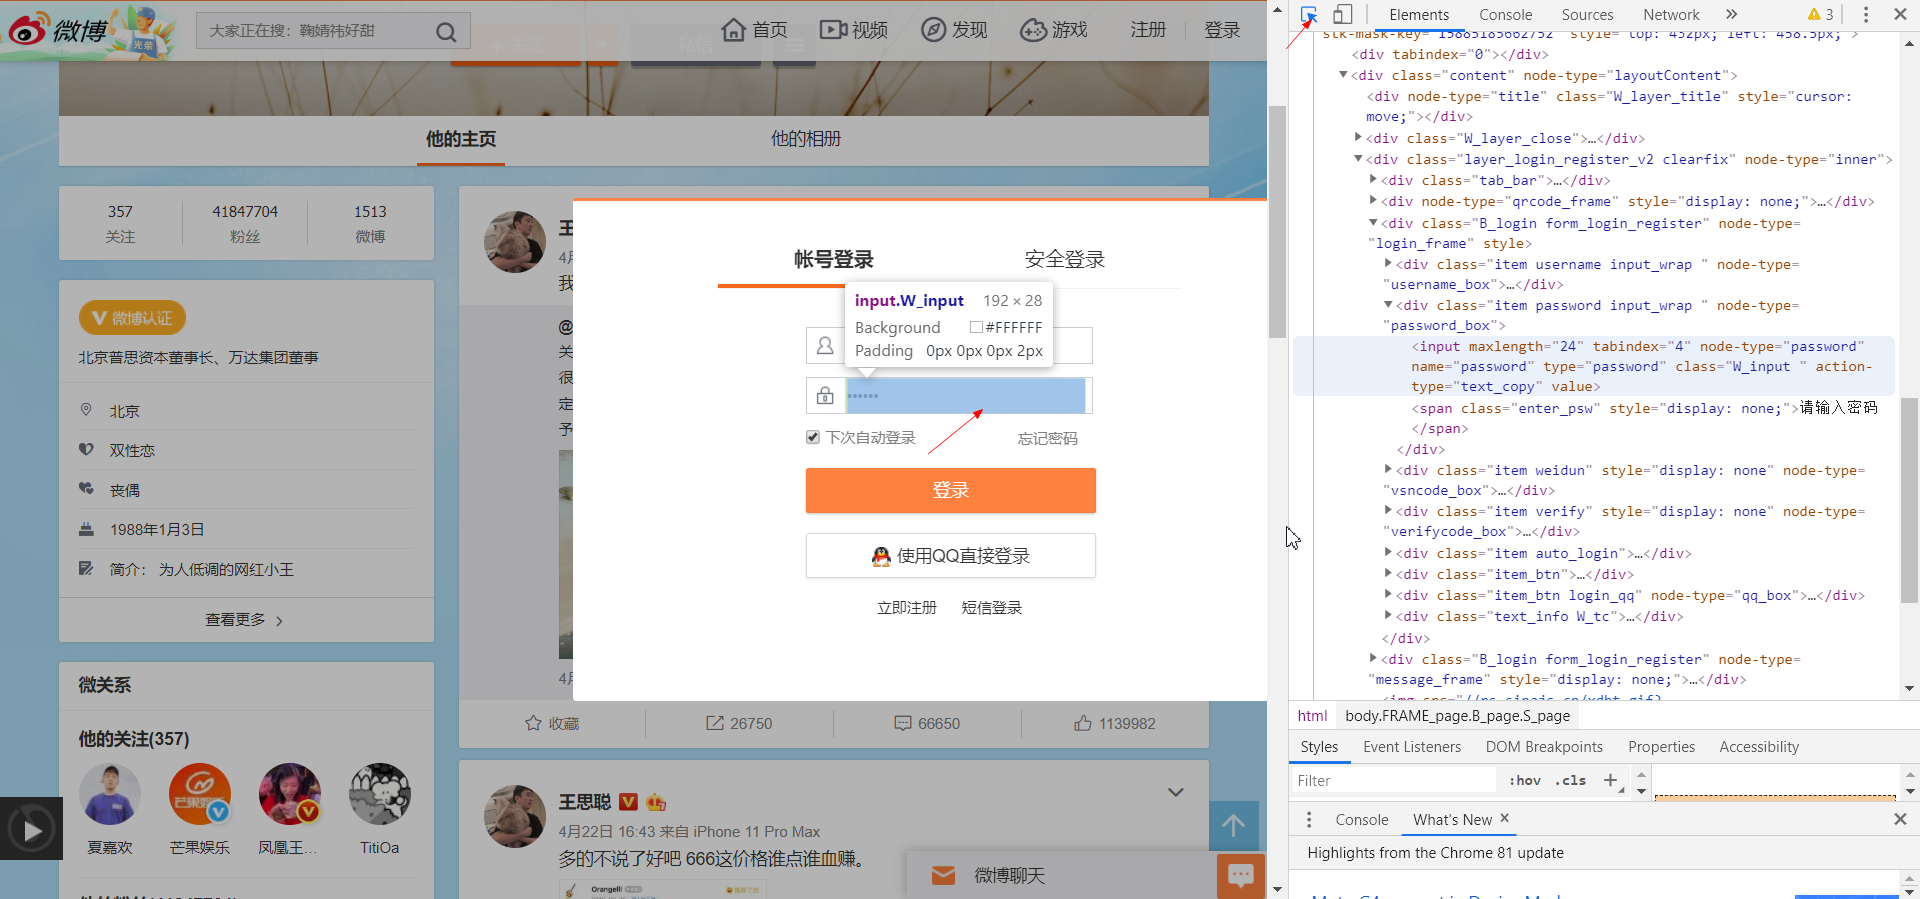Click the 短信登录 link
Image resolution: width=1920 pixels, height=899 pixels.
(x=991, y=607)
